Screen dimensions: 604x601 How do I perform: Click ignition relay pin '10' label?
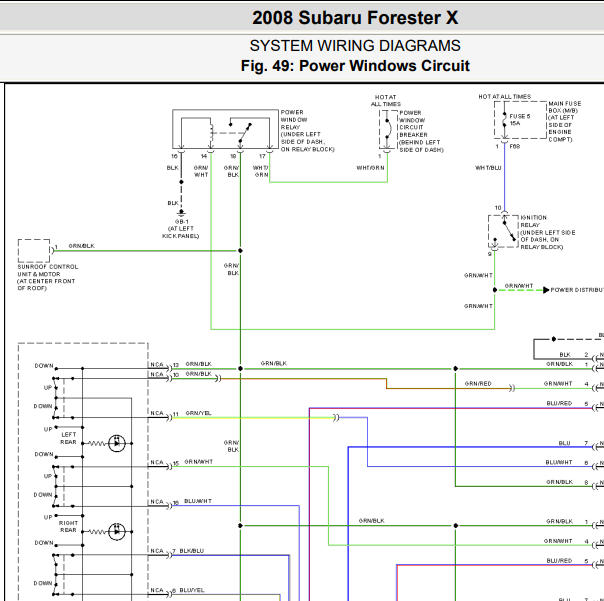point(498,208)
